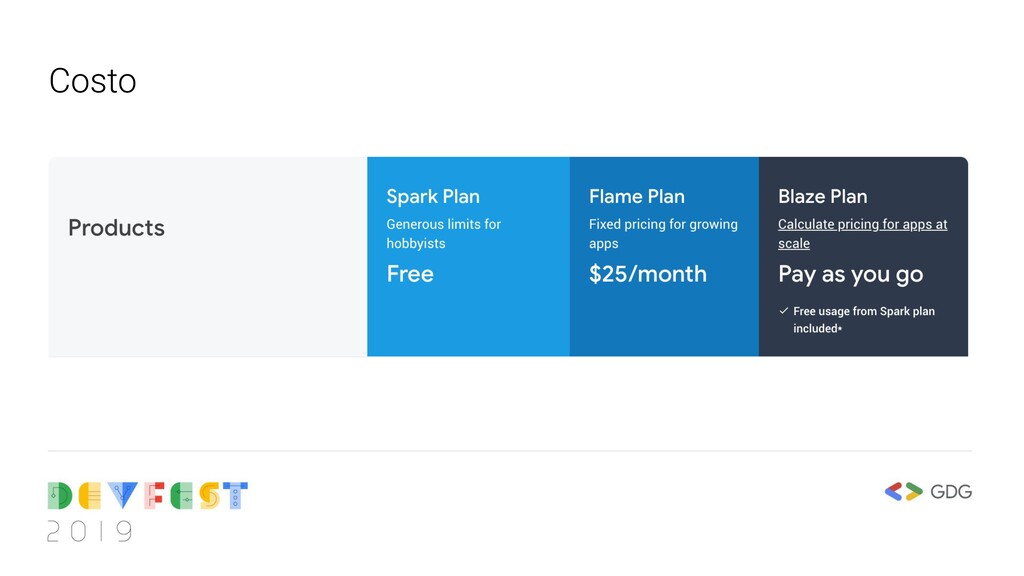This screenshot has height=576, width=1024.
Task: Click the Pay as you go text
Action: tap(851, 274)
